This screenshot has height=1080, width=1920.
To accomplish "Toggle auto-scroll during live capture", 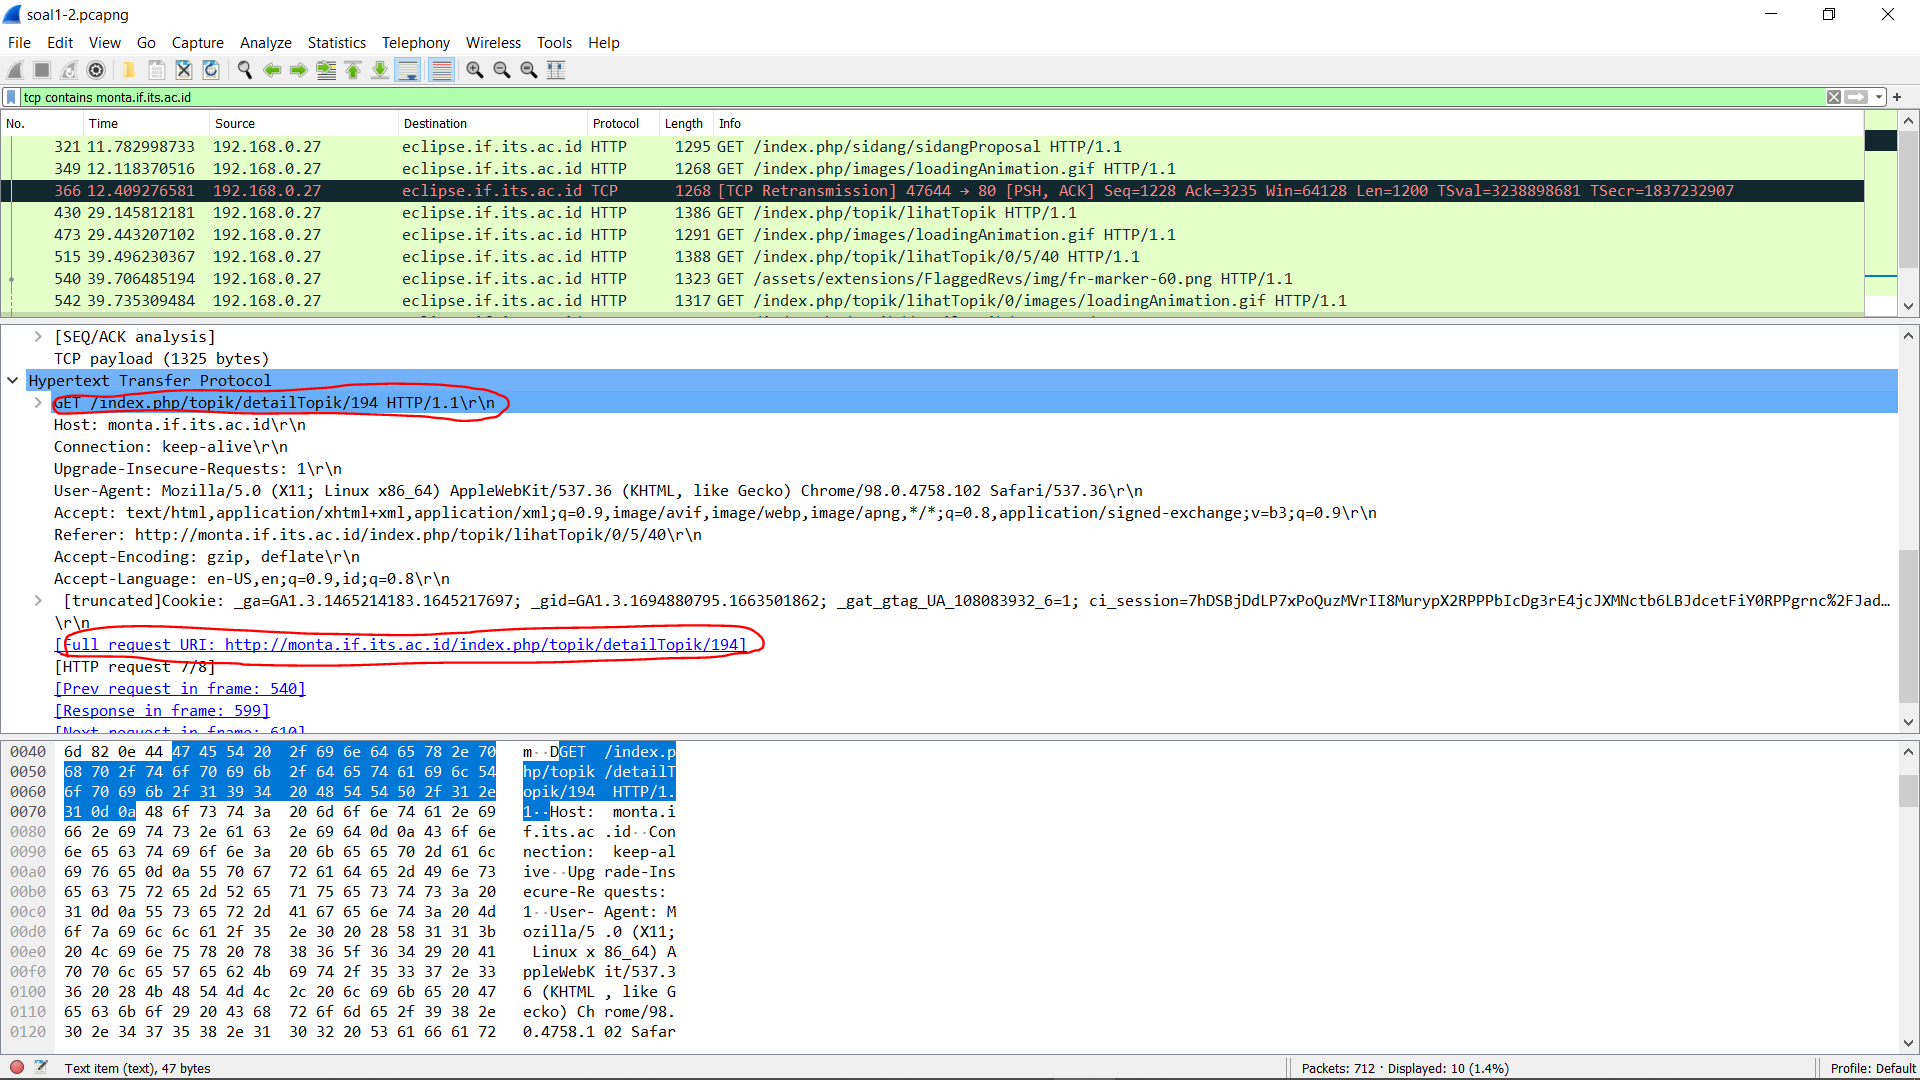I will 408,70.
